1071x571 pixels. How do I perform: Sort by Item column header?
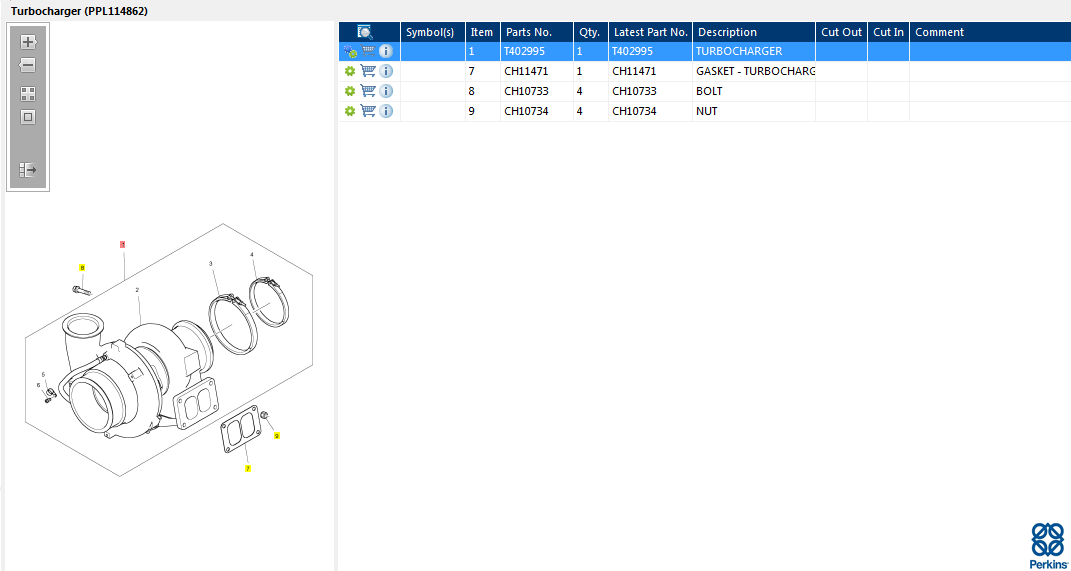[483, 32]
